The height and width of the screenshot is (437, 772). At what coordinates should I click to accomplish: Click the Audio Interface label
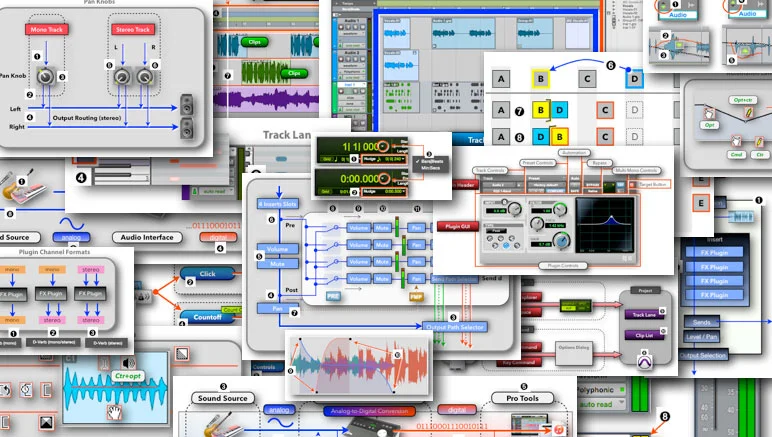tap(147, 237)
